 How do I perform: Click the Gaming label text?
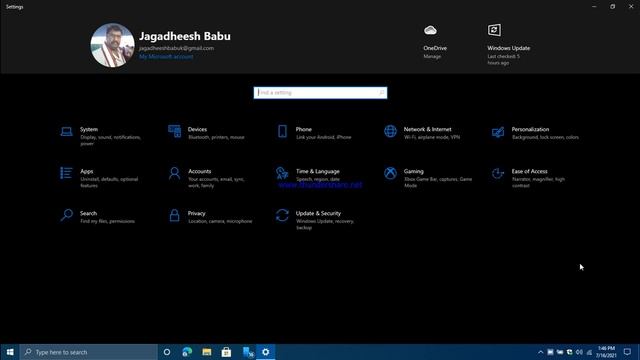413,171
